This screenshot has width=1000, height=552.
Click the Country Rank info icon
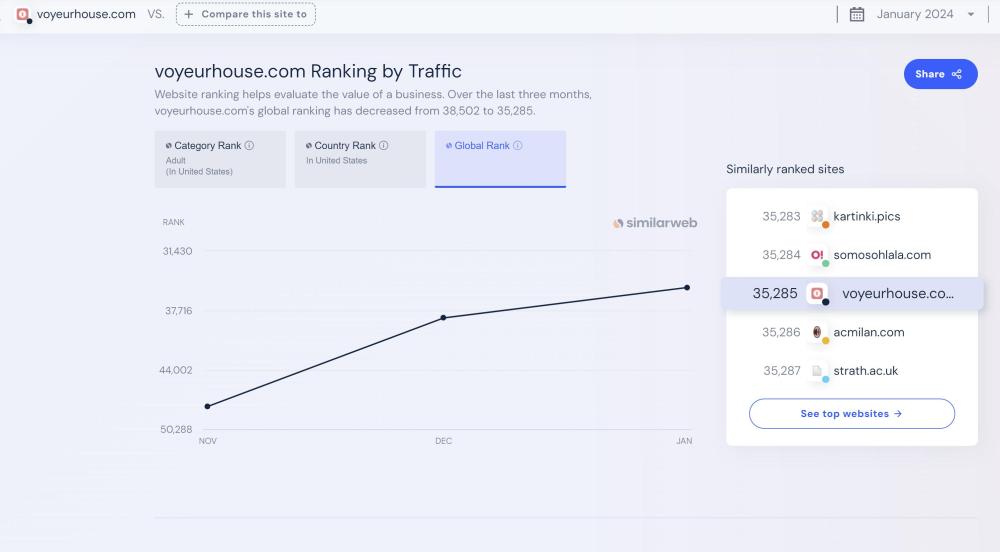pos(384,146)
